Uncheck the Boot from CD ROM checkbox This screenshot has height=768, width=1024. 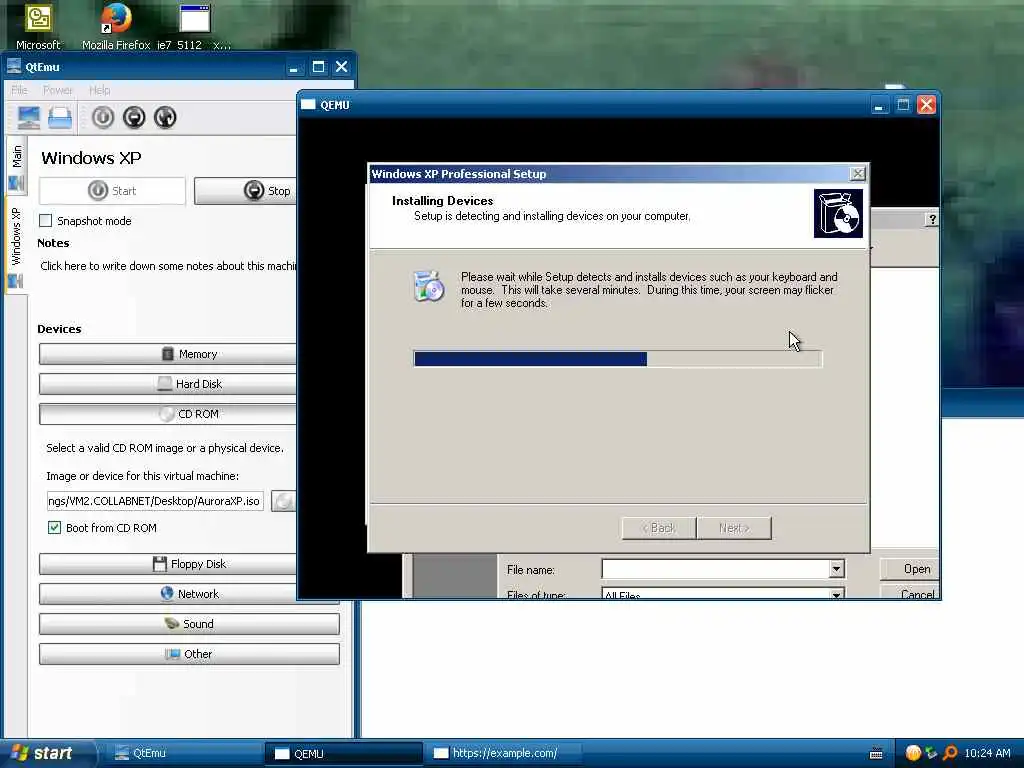[x=54, y=528]
